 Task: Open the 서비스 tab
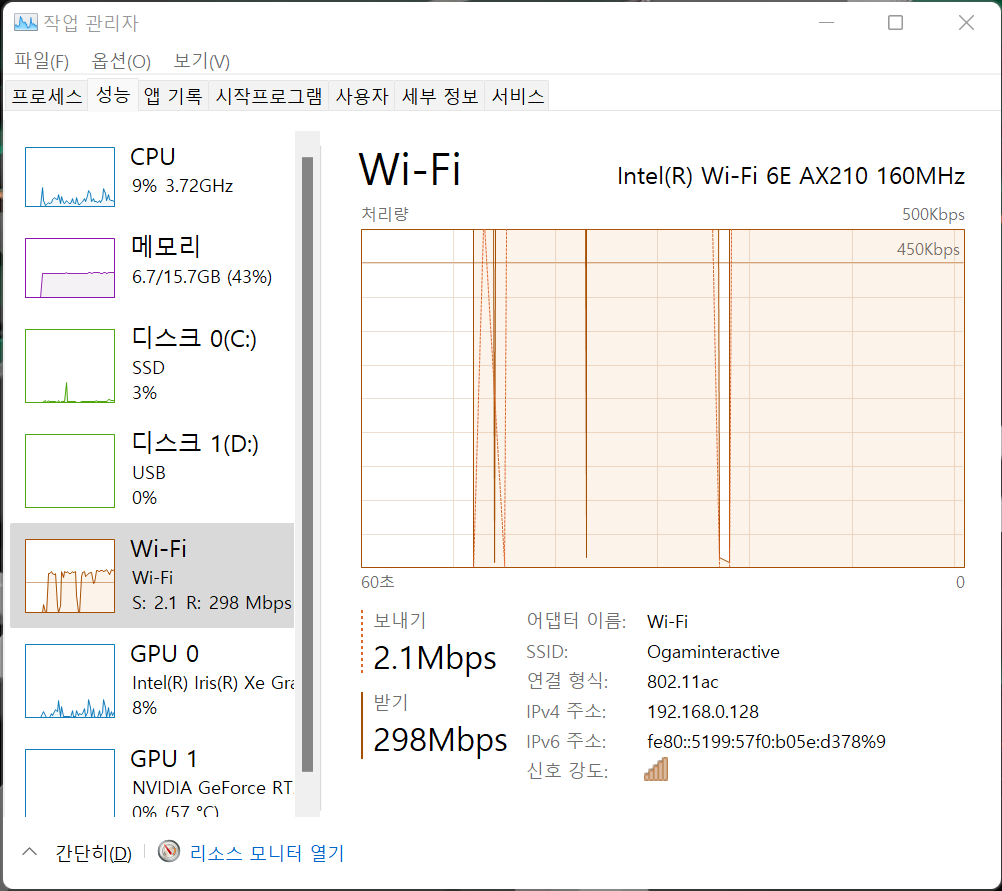518,96
